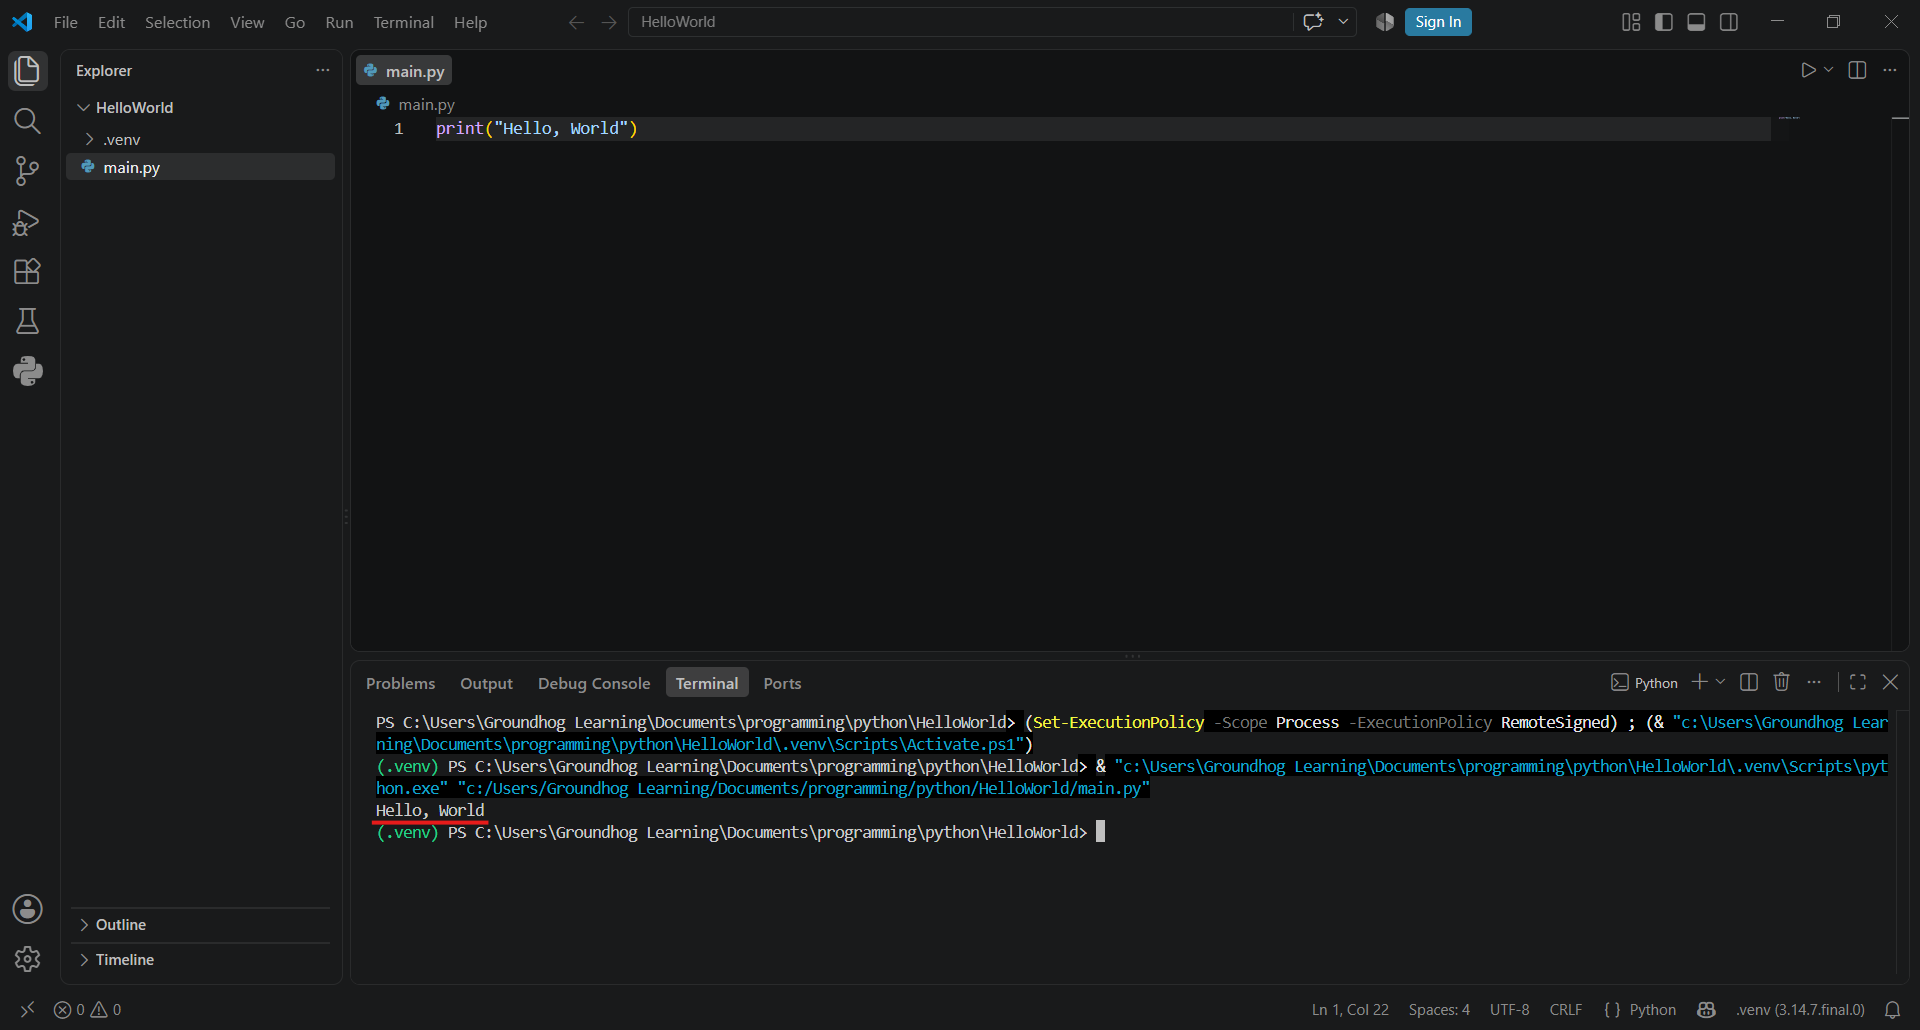Open the Source Control view
The image size is (1920, 1030).
coord(28,171)
